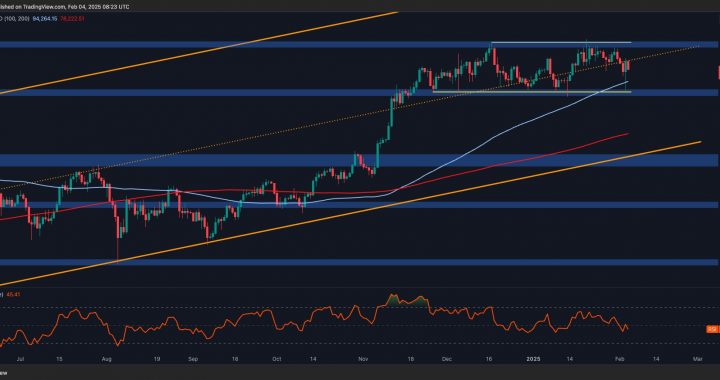Click the 19 date label after Aug

click(x=157, y=359)
